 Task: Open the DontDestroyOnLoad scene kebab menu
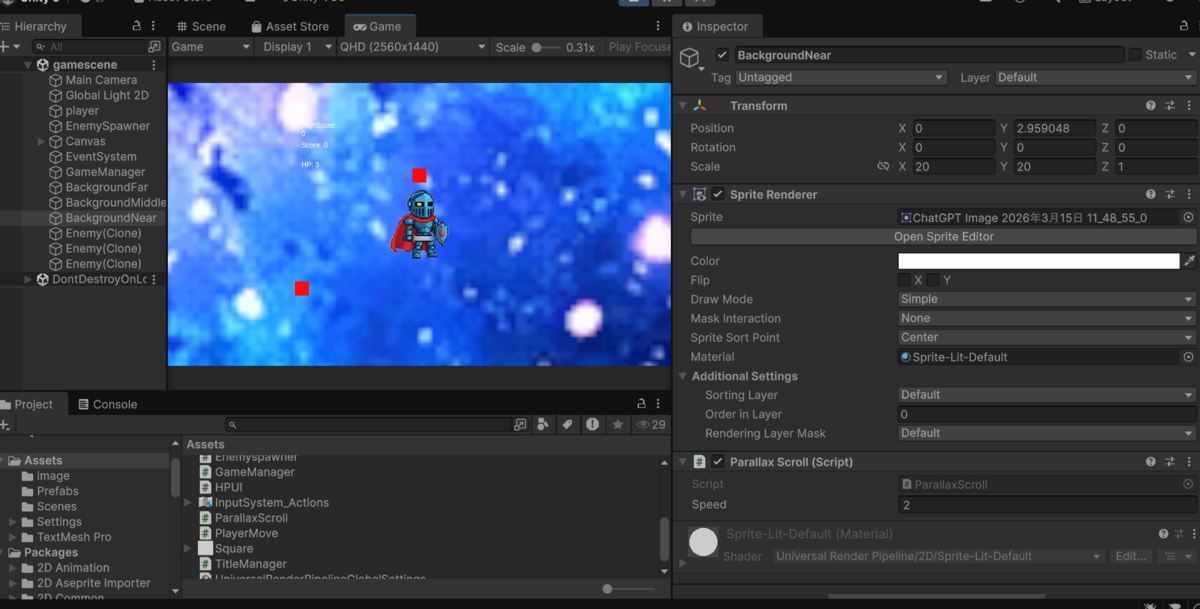[x=154, y=280]
